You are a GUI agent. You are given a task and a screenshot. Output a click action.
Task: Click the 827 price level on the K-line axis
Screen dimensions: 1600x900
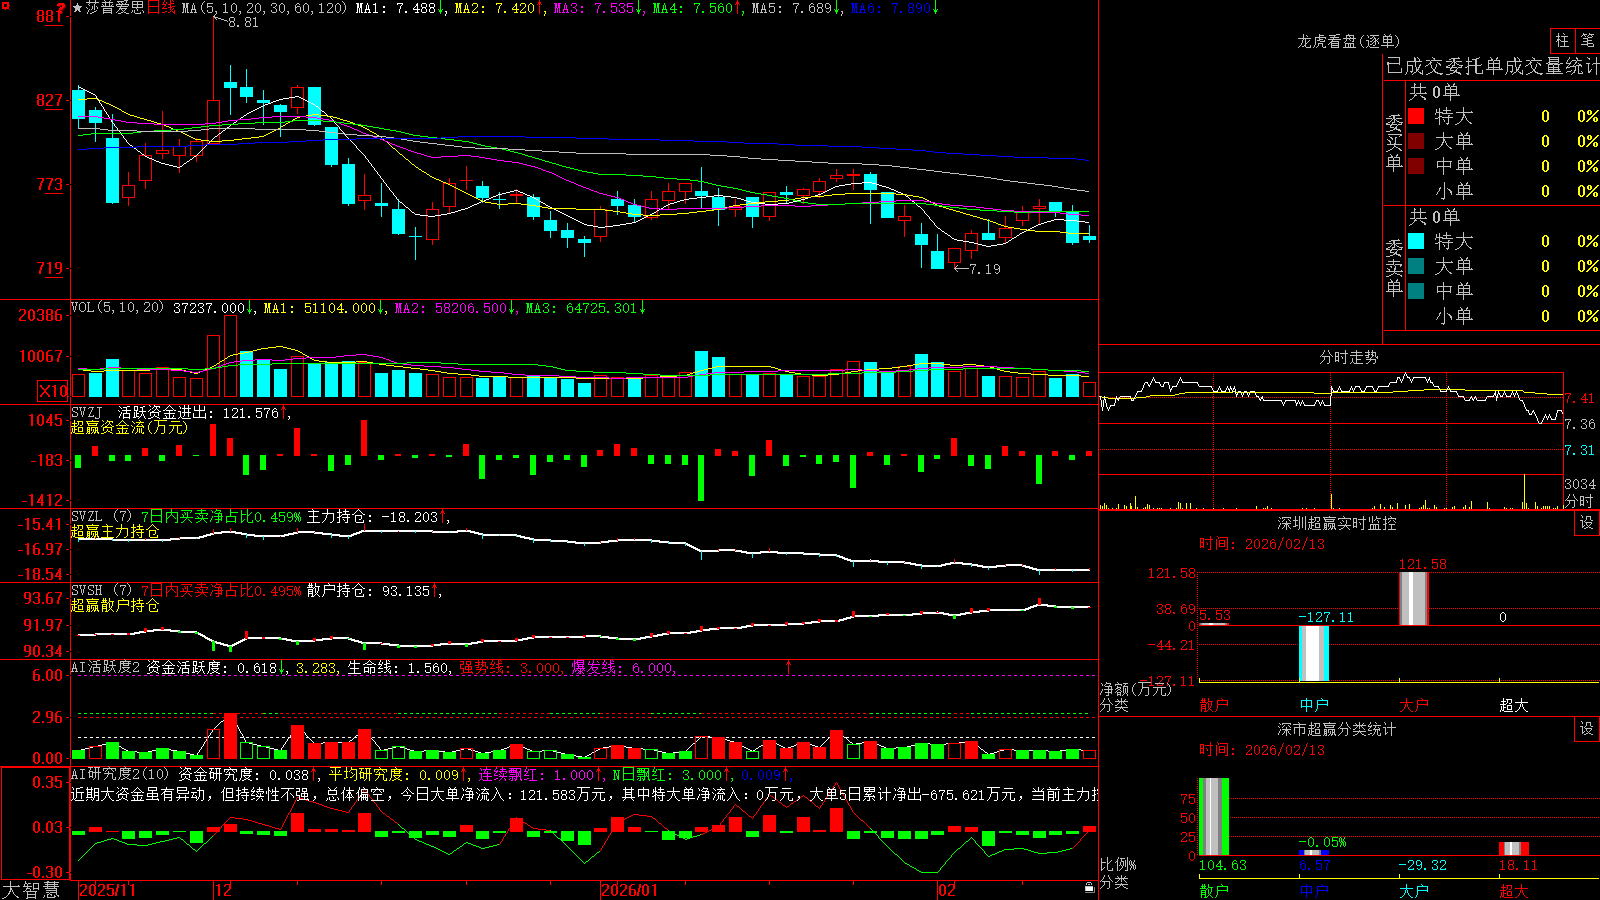[x=50, y=100]
